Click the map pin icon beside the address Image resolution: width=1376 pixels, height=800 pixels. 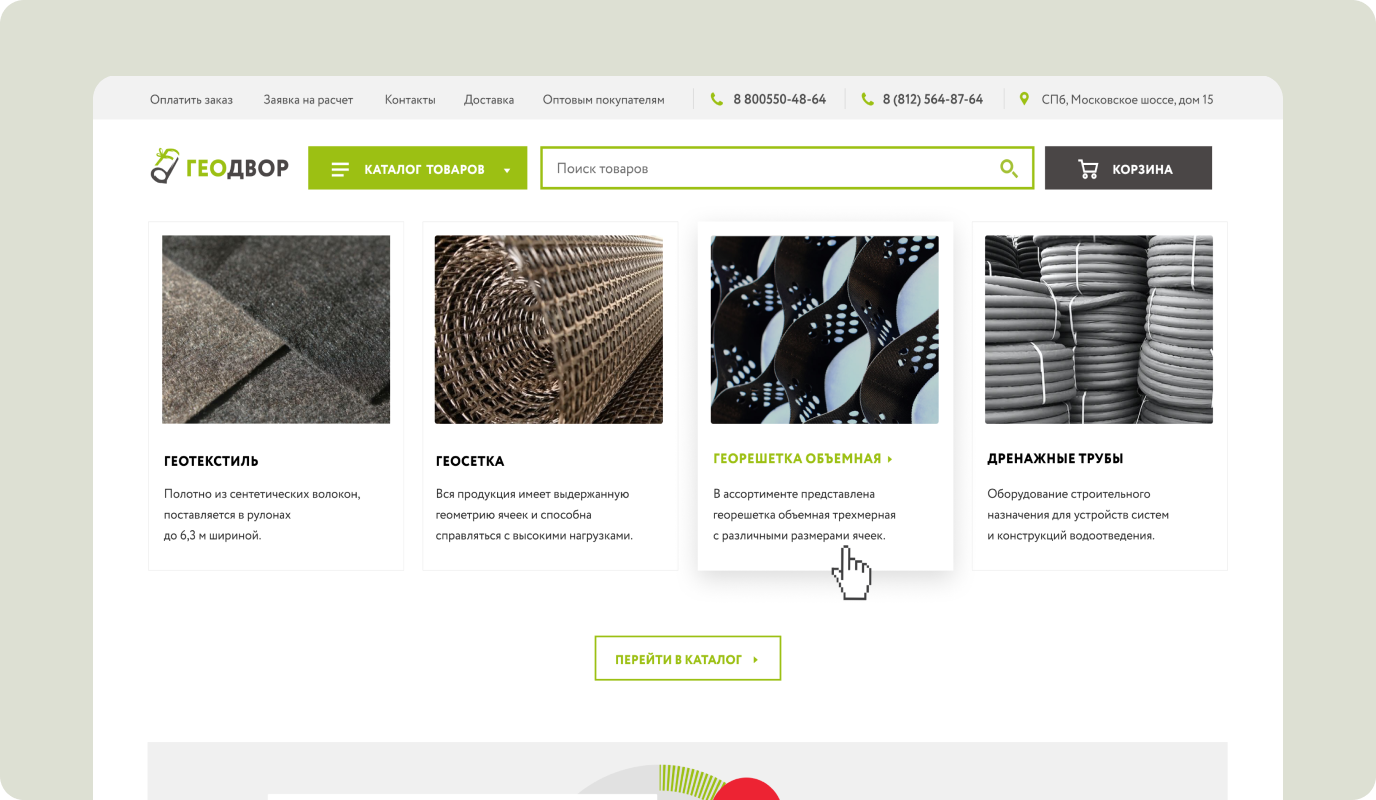1024,99
